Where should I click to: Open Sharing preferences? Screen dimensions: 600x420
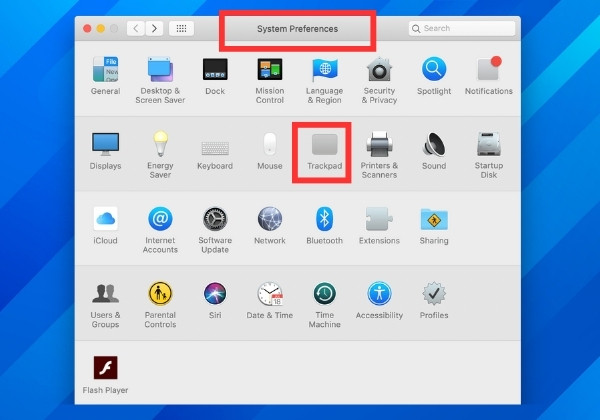434,226
